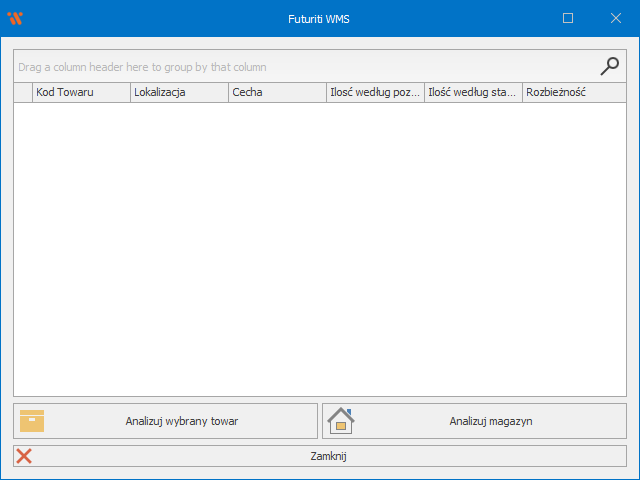Click the Futuriti WMS logo in title bar

tap(14, 18)
